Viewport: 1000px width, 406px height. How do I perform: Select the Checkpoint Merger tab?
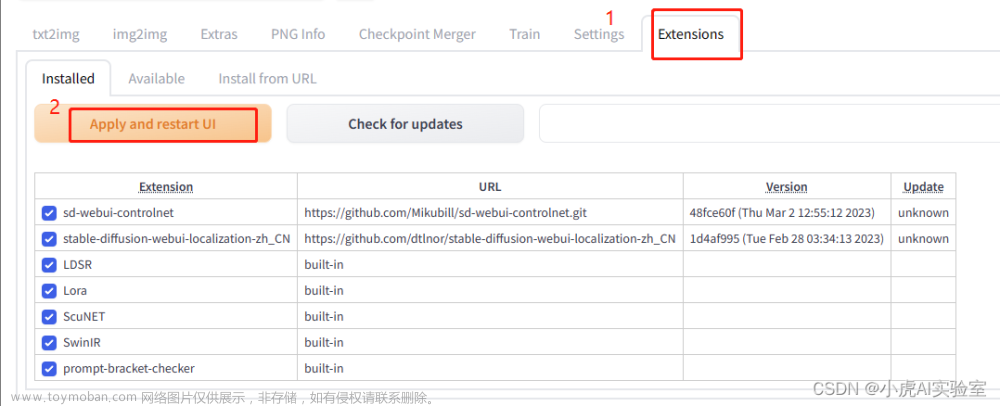click(417, 34)
